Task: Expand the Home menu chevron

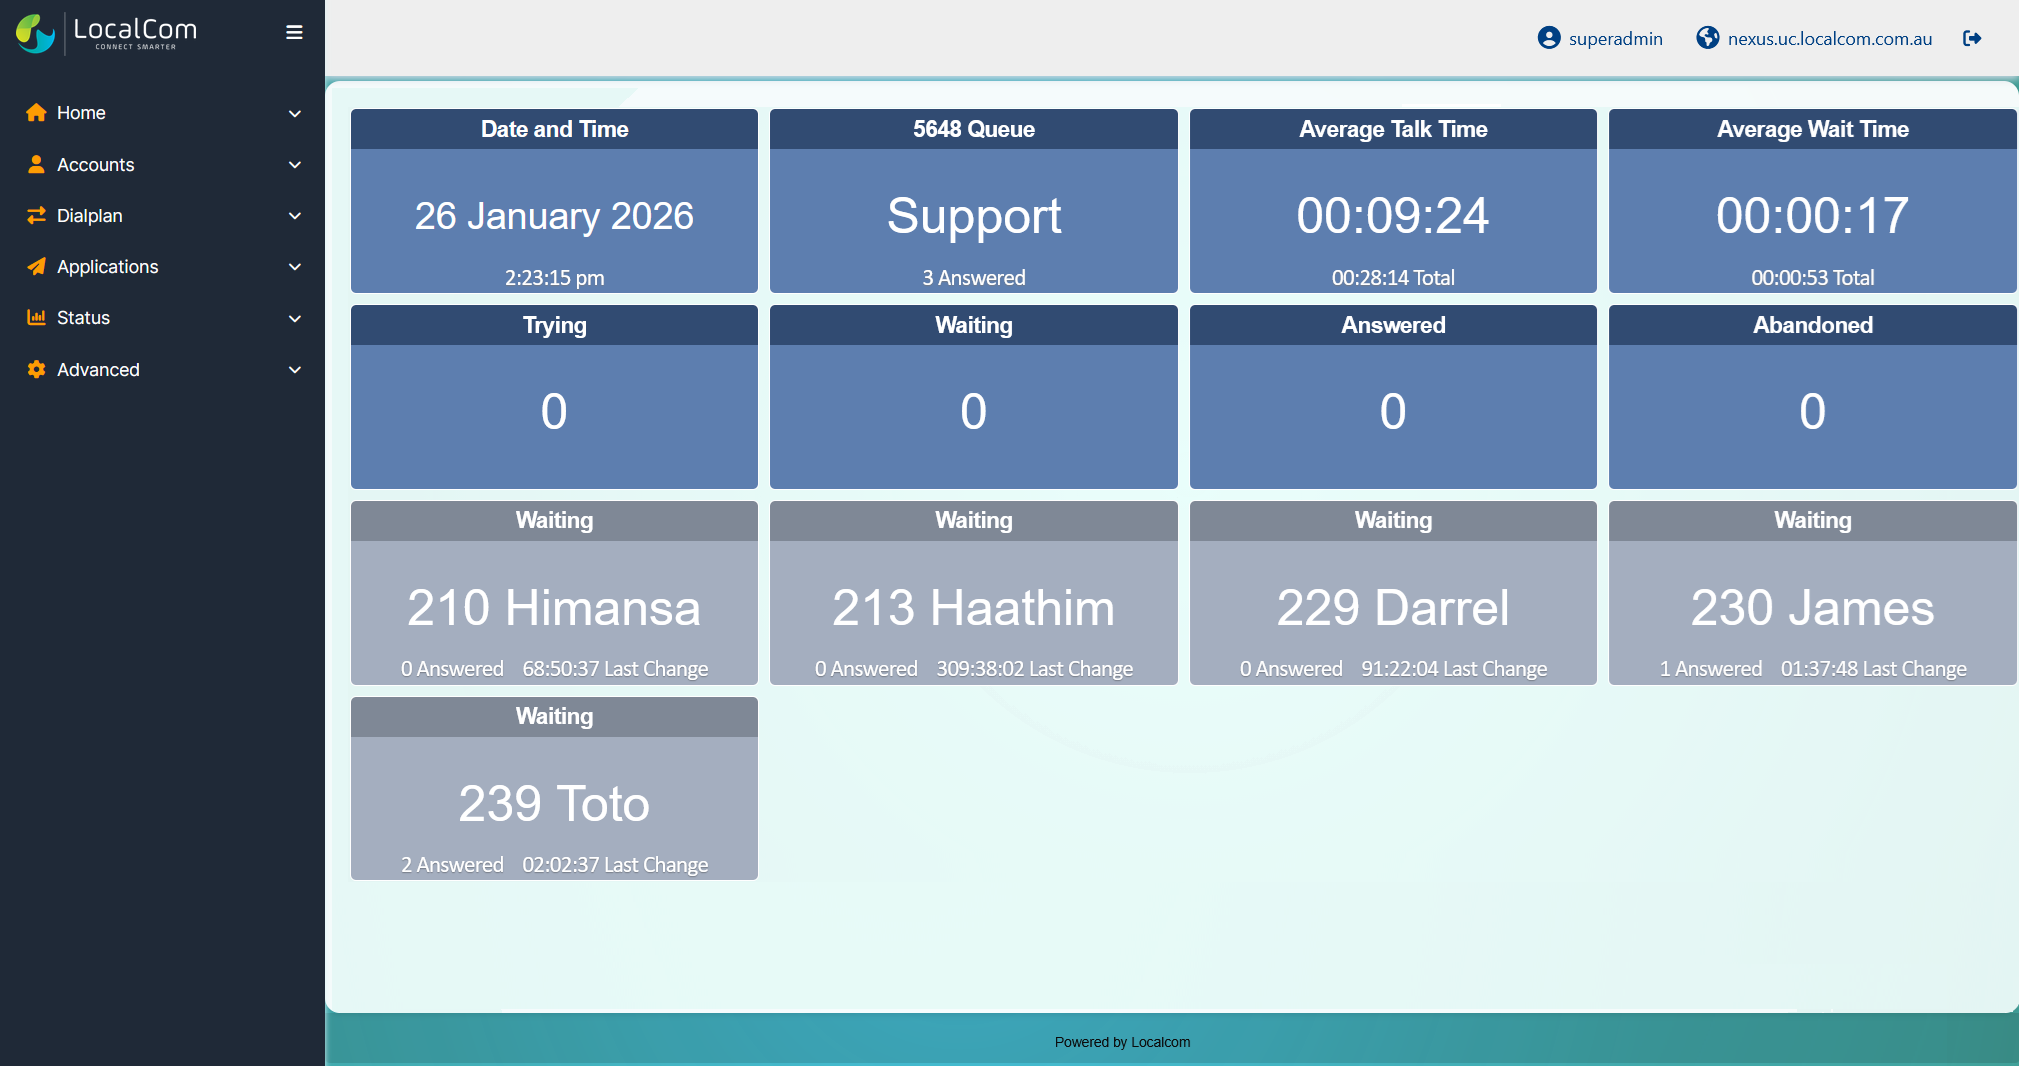Action: point(295,114)
